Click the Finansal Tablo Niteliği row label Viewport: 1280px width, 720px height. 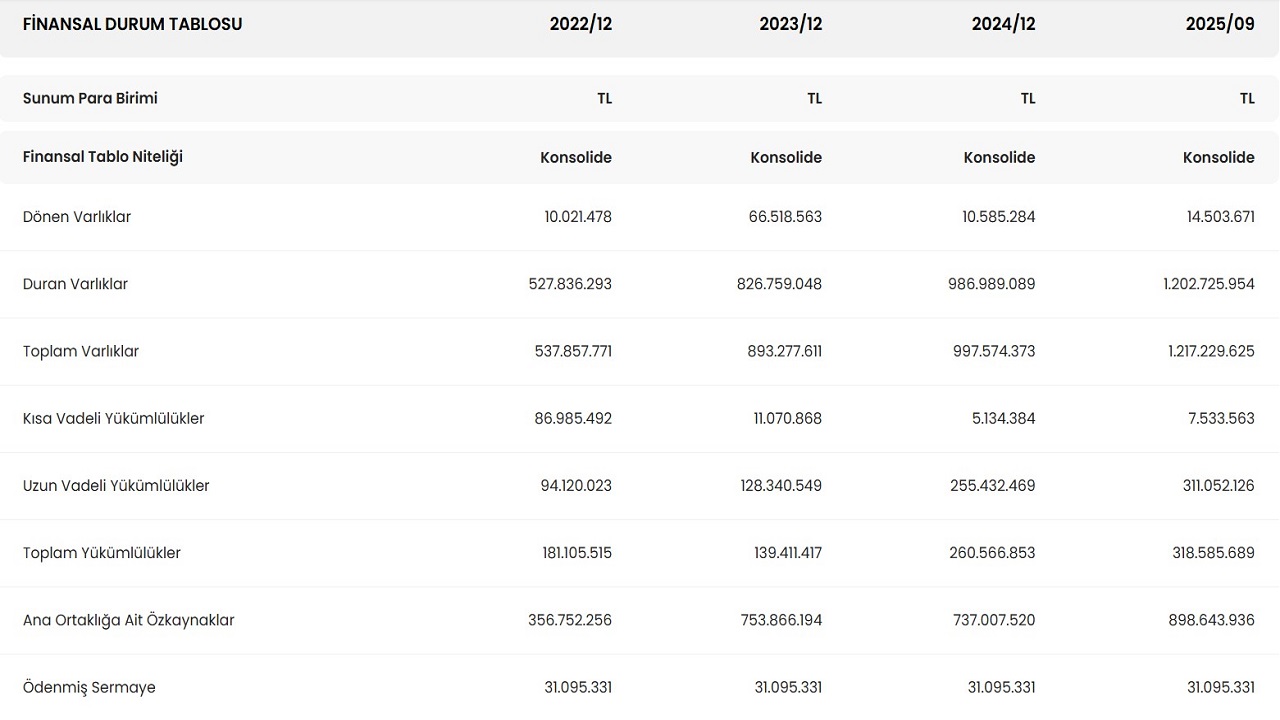point(103,157)
